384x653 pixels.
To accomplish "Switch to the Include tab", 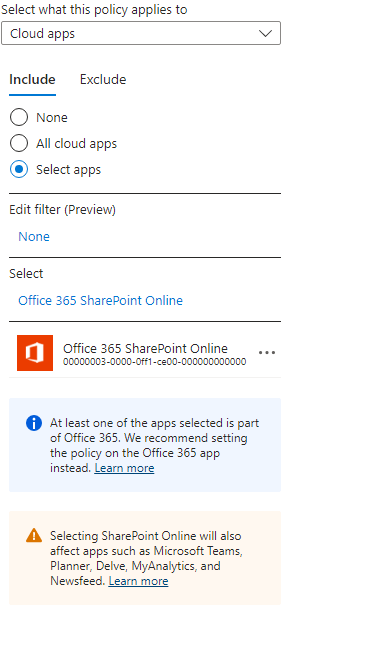I will [x=32, y=79].
